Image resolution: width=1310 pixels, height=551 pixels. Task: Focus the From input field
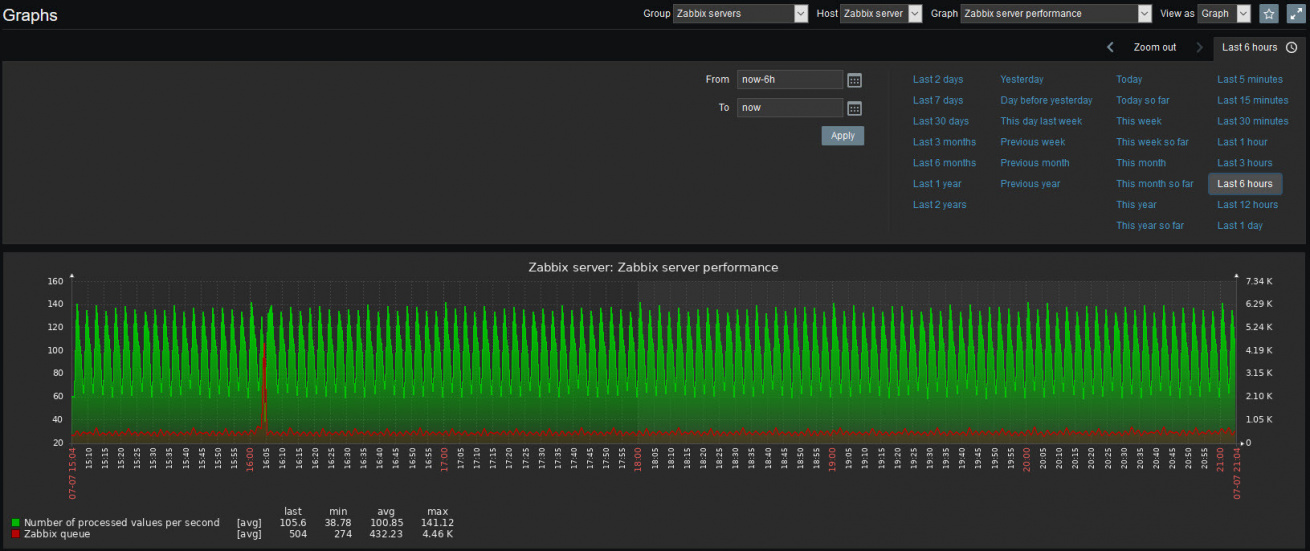790,80
